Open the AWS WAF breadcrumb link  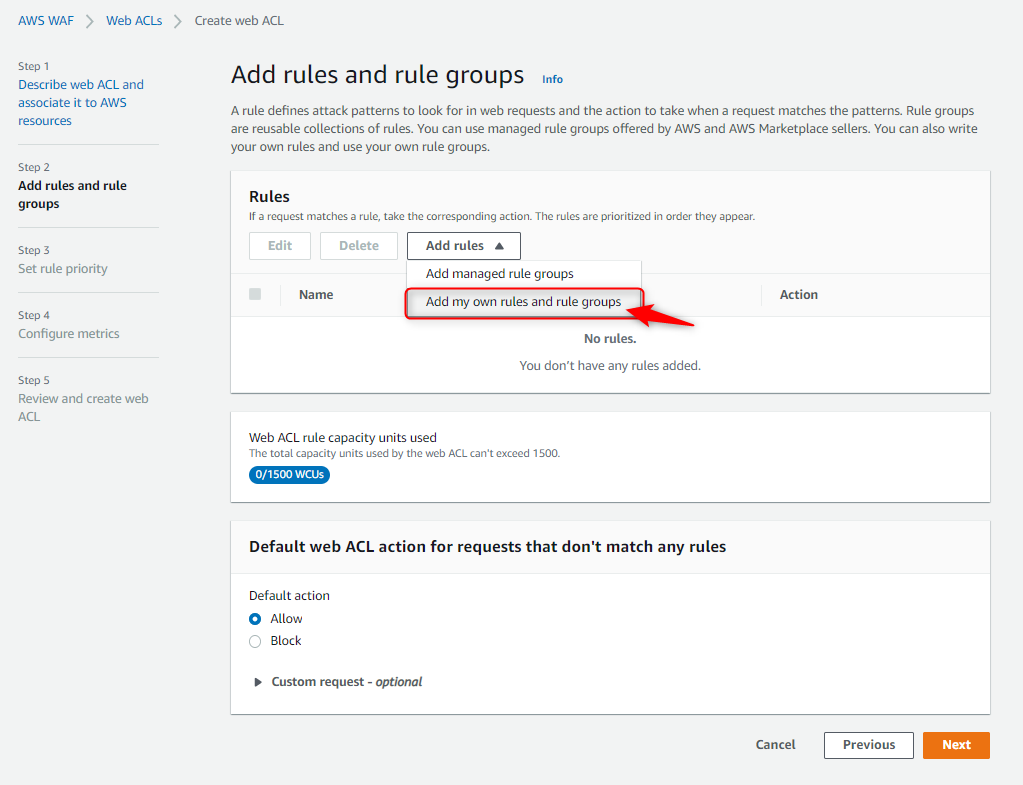[46, 20]
